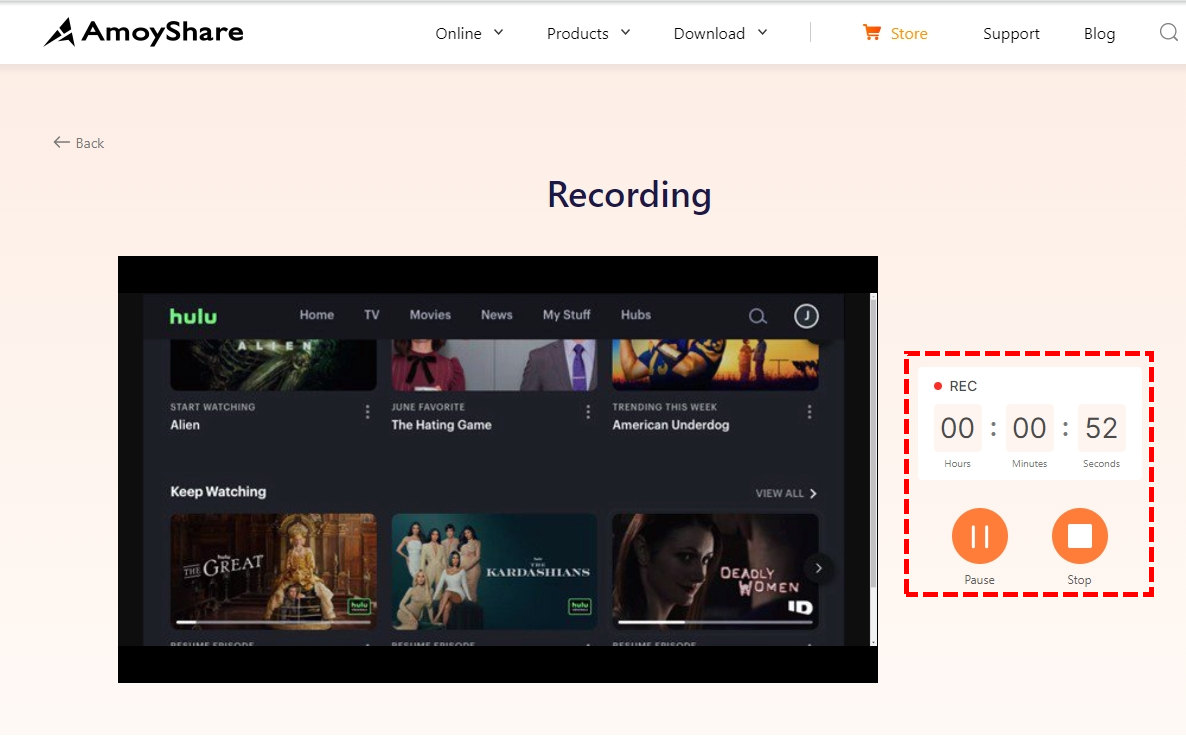
Task: Open the Hulu profile avatar icon
Action: click(x=806, y=315)
